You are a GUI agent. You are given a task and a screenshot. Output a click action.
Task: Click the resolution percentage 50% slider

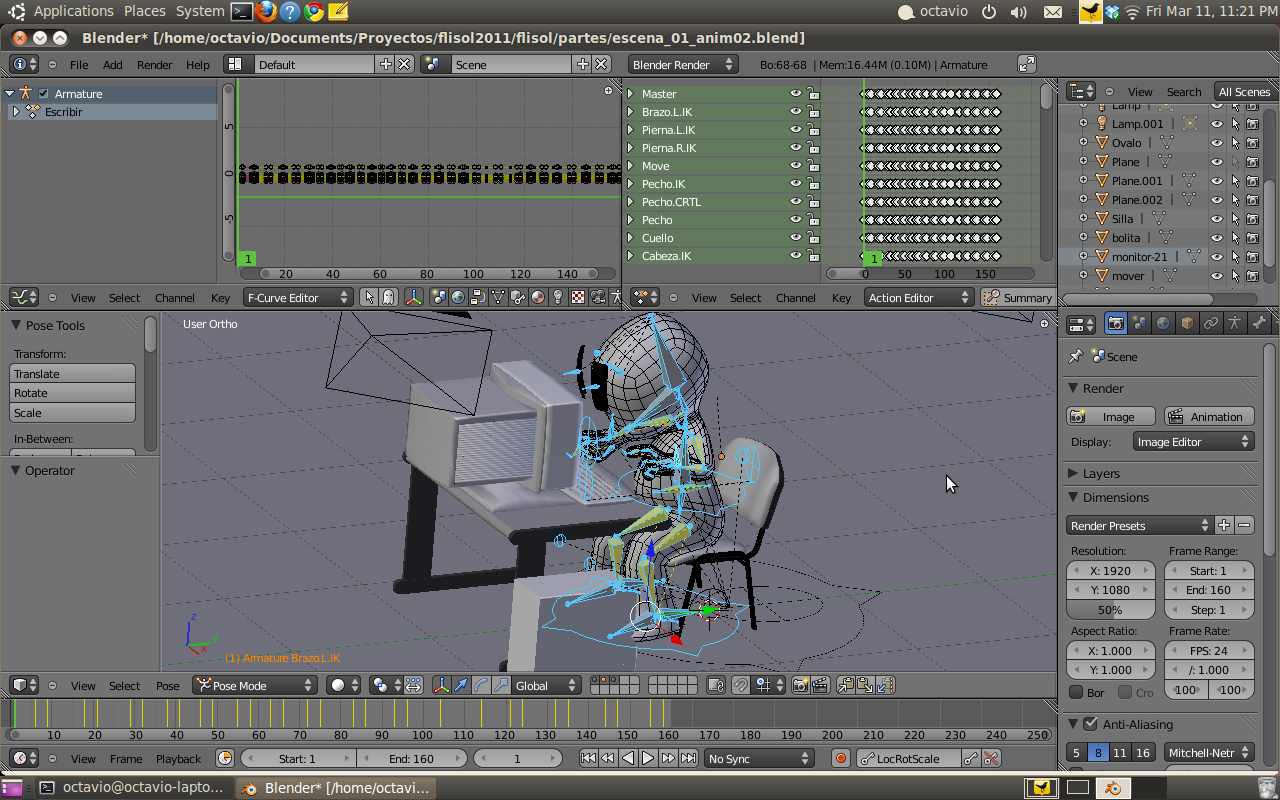tap(1110, 610)
